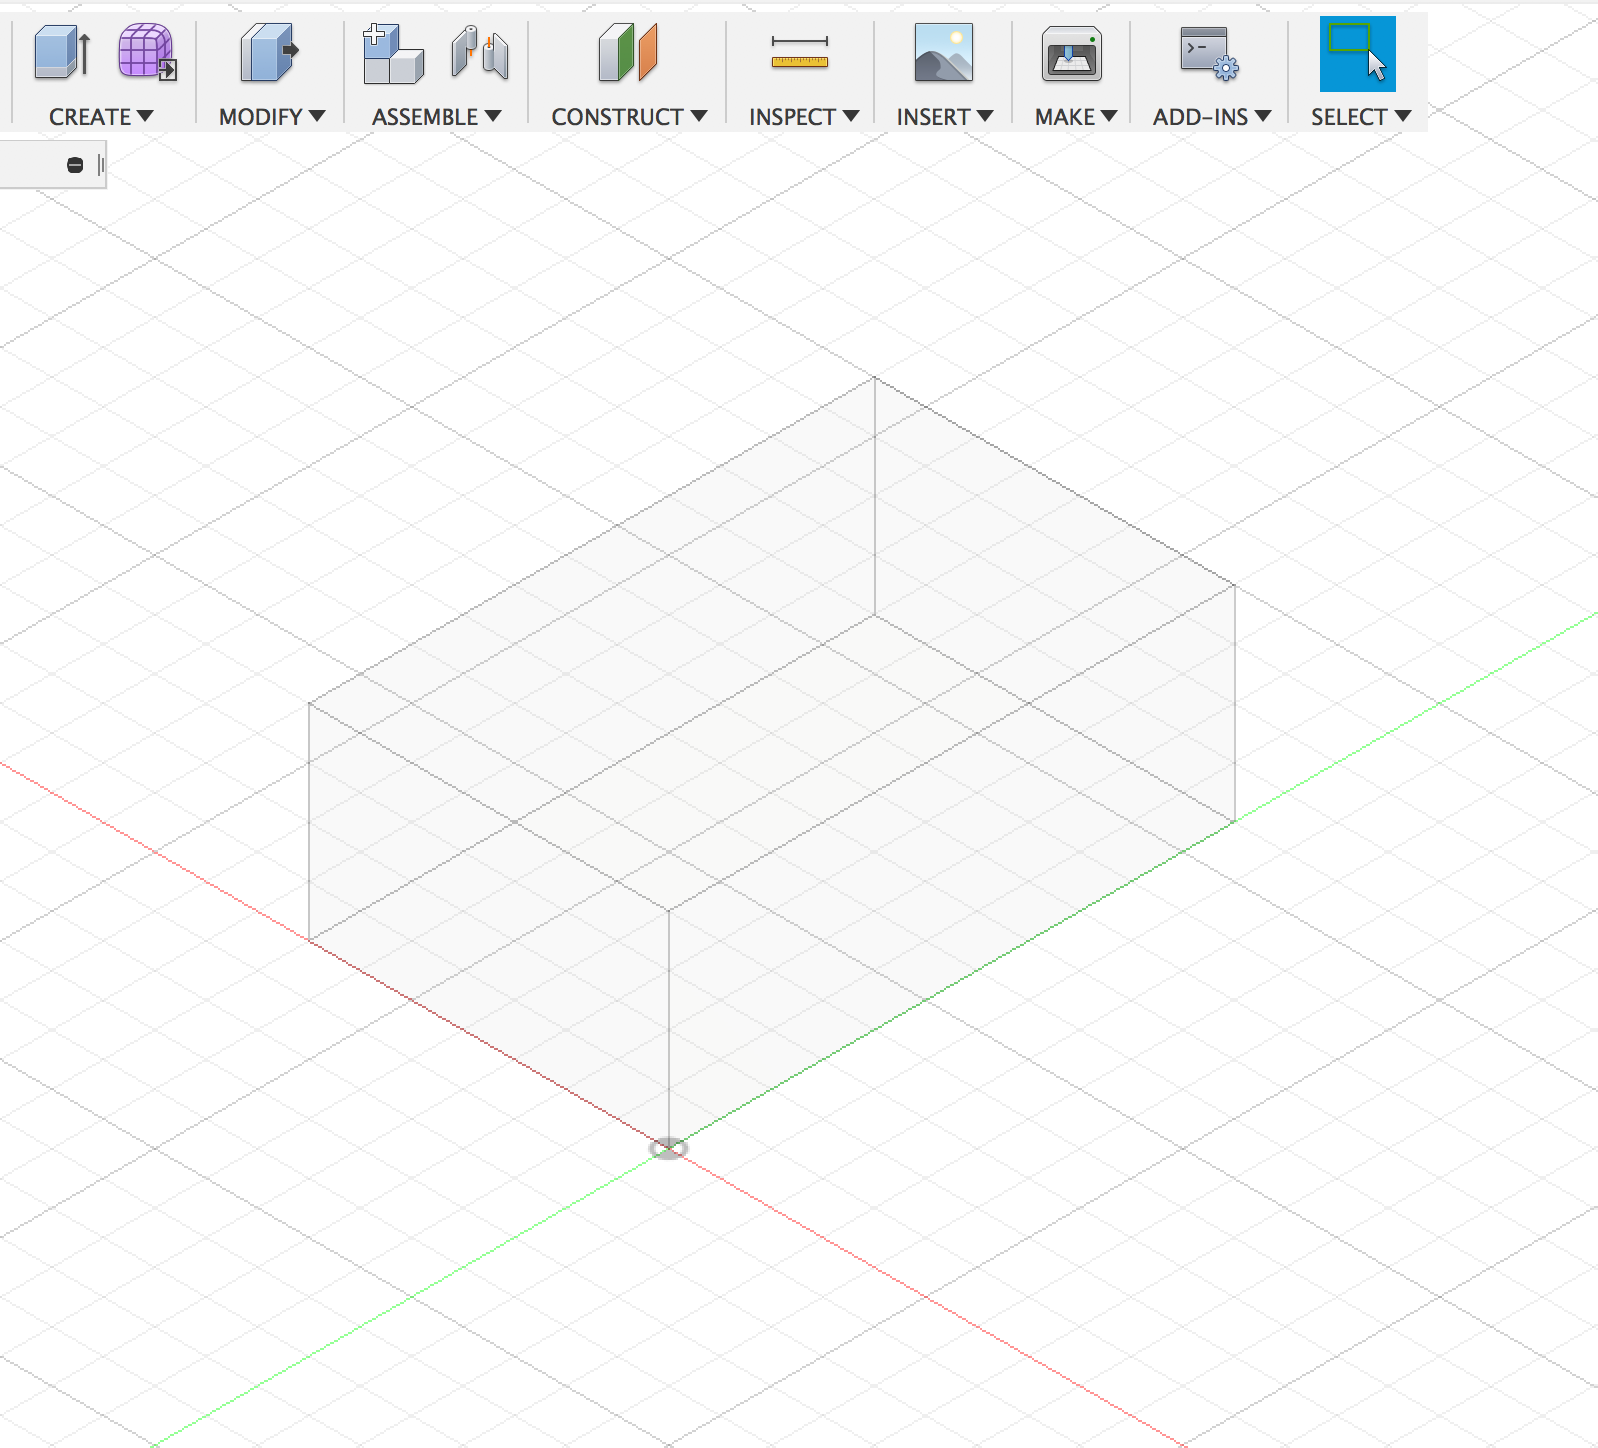
Task: Collapse the browser panel minus button
Action: click(75, 165)
